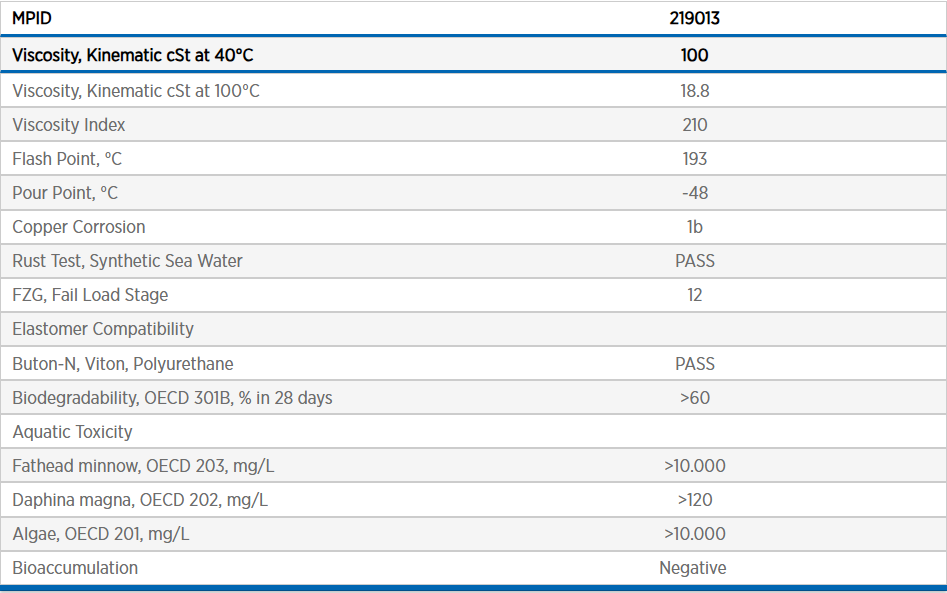
Task: Select 'FZG, Fail Load Stage' label
Action: tap(91, 295)
